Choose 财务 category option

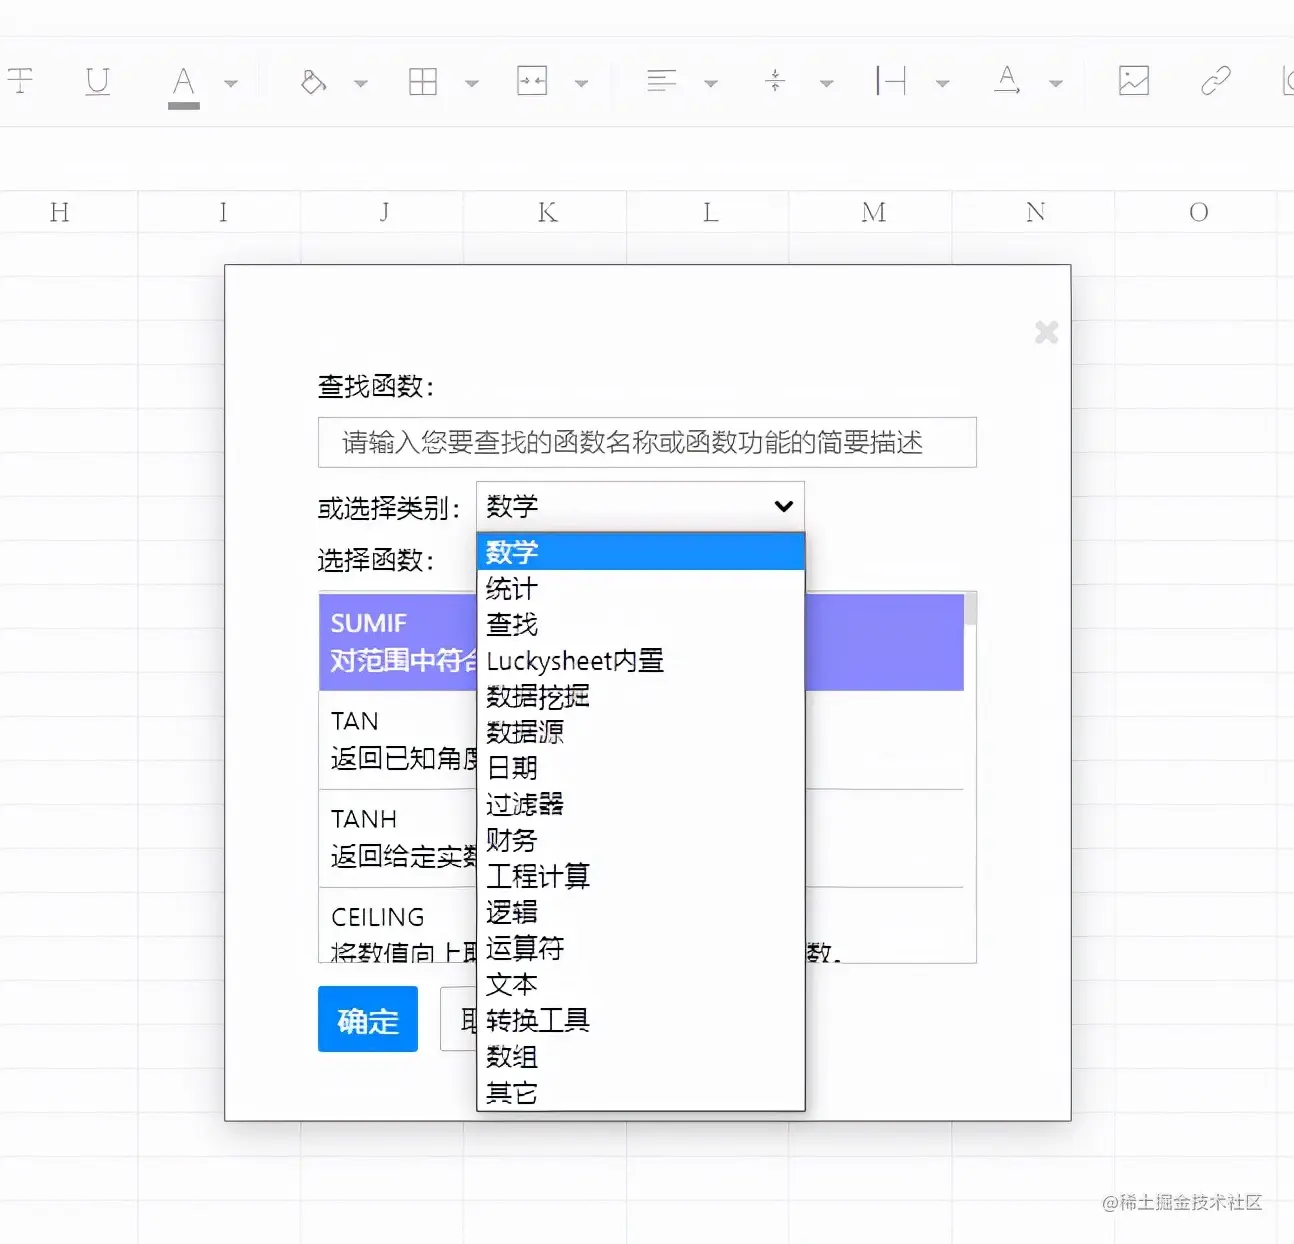[641, 840]
